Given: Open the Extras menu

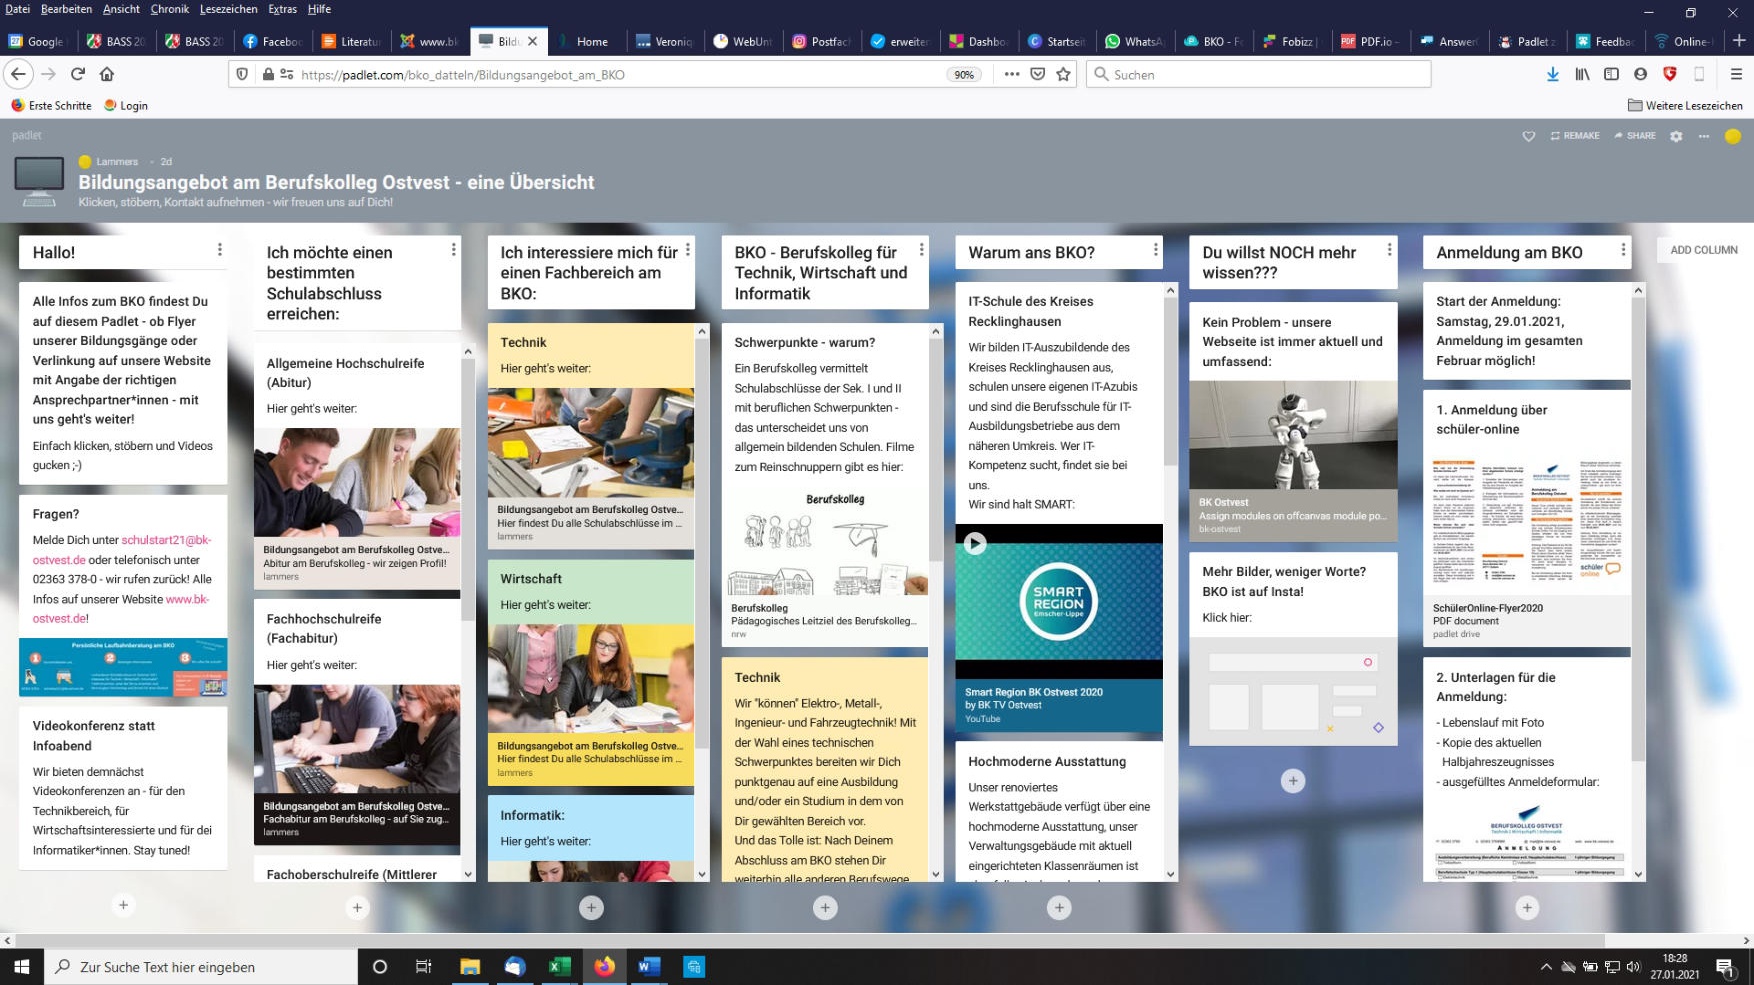Looking at the screenshot, I should (x=282, y=9).
